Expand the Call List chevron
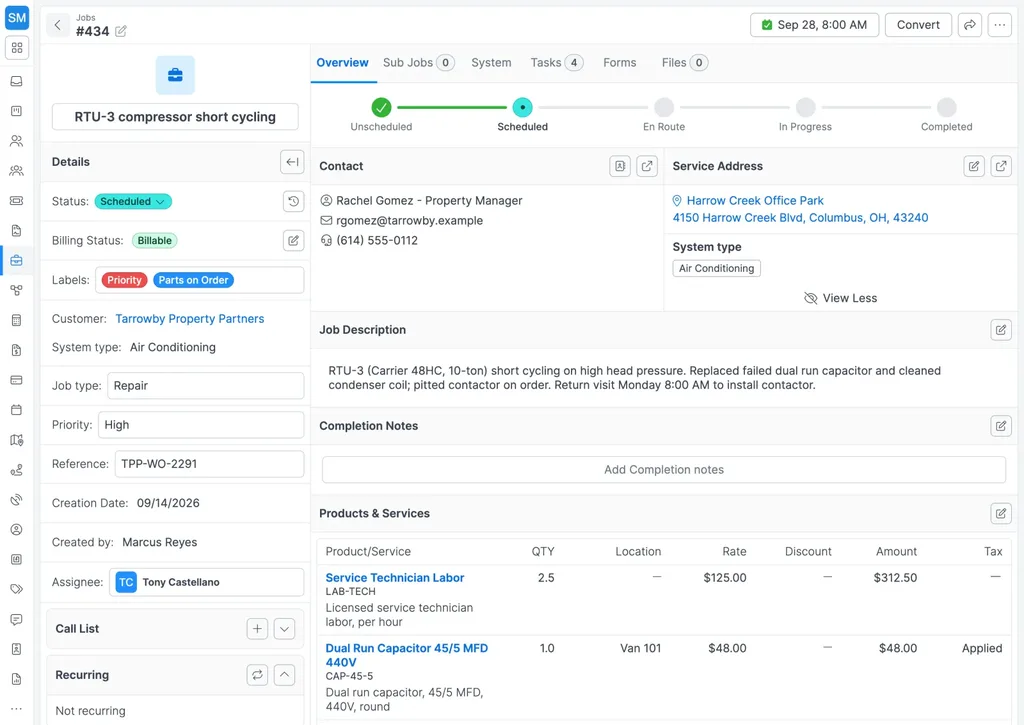1024x725 pixels. (x=284, y=628)
